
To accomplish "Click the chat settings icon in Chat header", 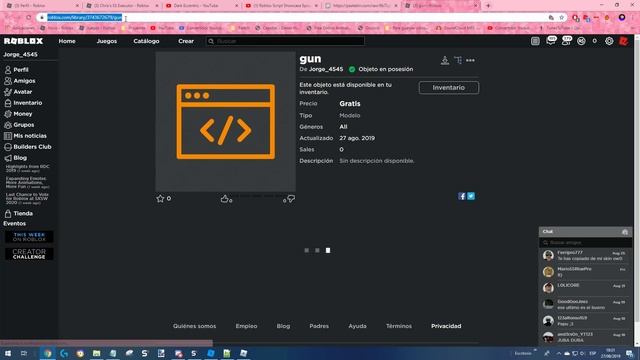I will click(x=624, y=232).
